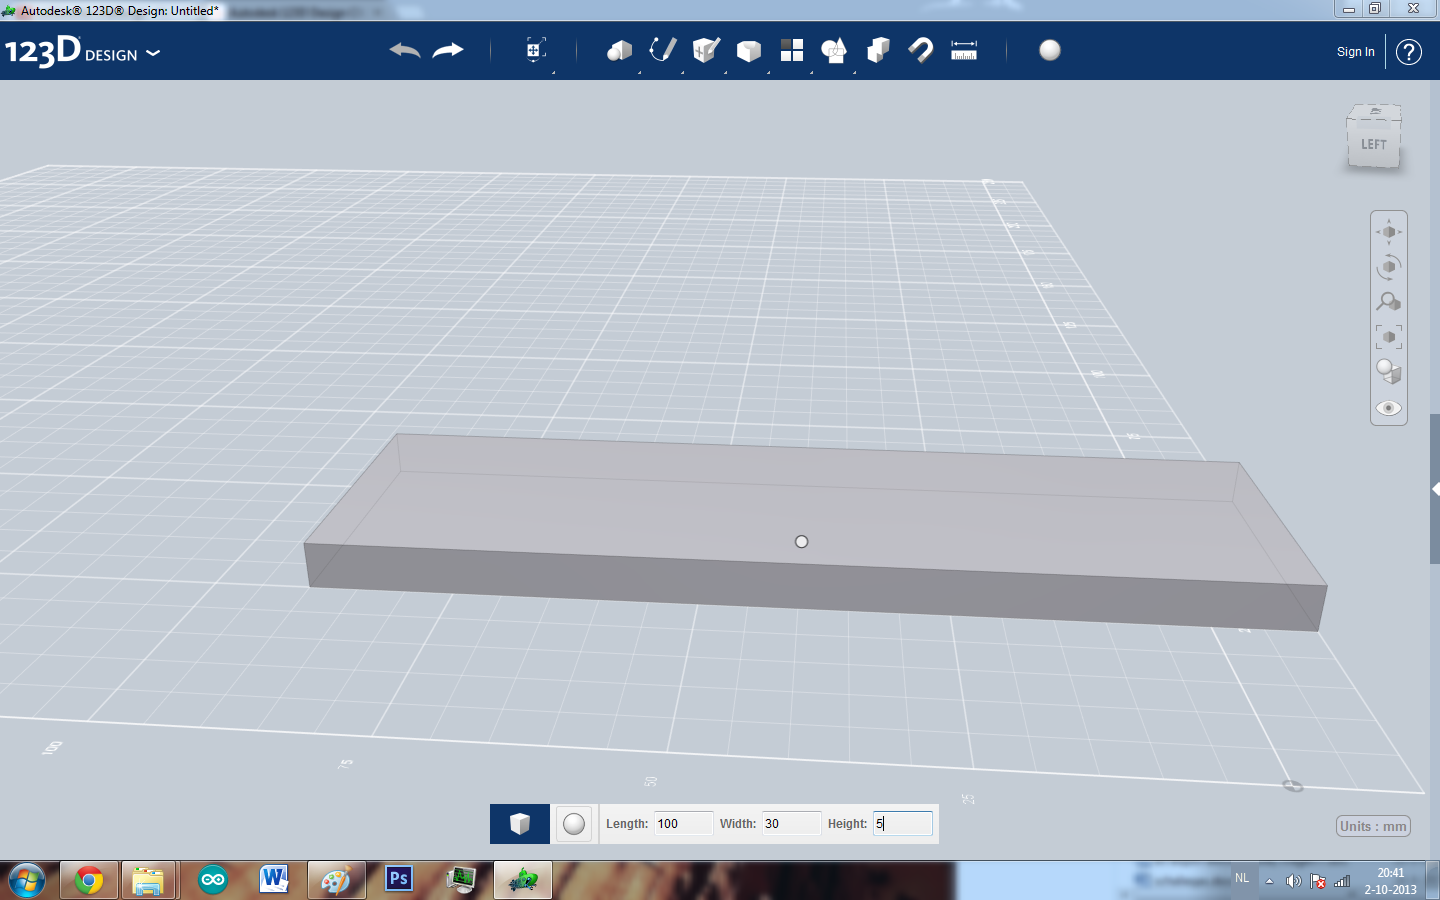The height and width of the screenshot is (900, 1440).
Task: Expand the right side panel arrow
Action: pos(1436,489)
